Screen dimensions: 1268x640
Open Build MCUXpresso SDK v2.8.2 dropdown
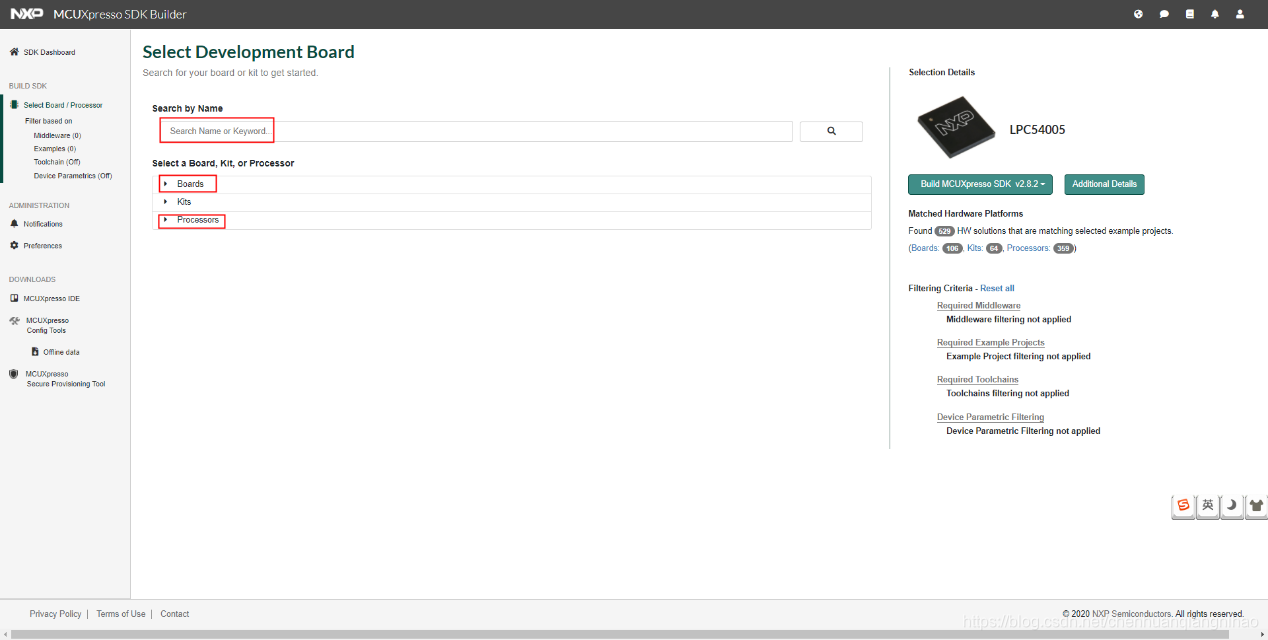tap(981, 184)
